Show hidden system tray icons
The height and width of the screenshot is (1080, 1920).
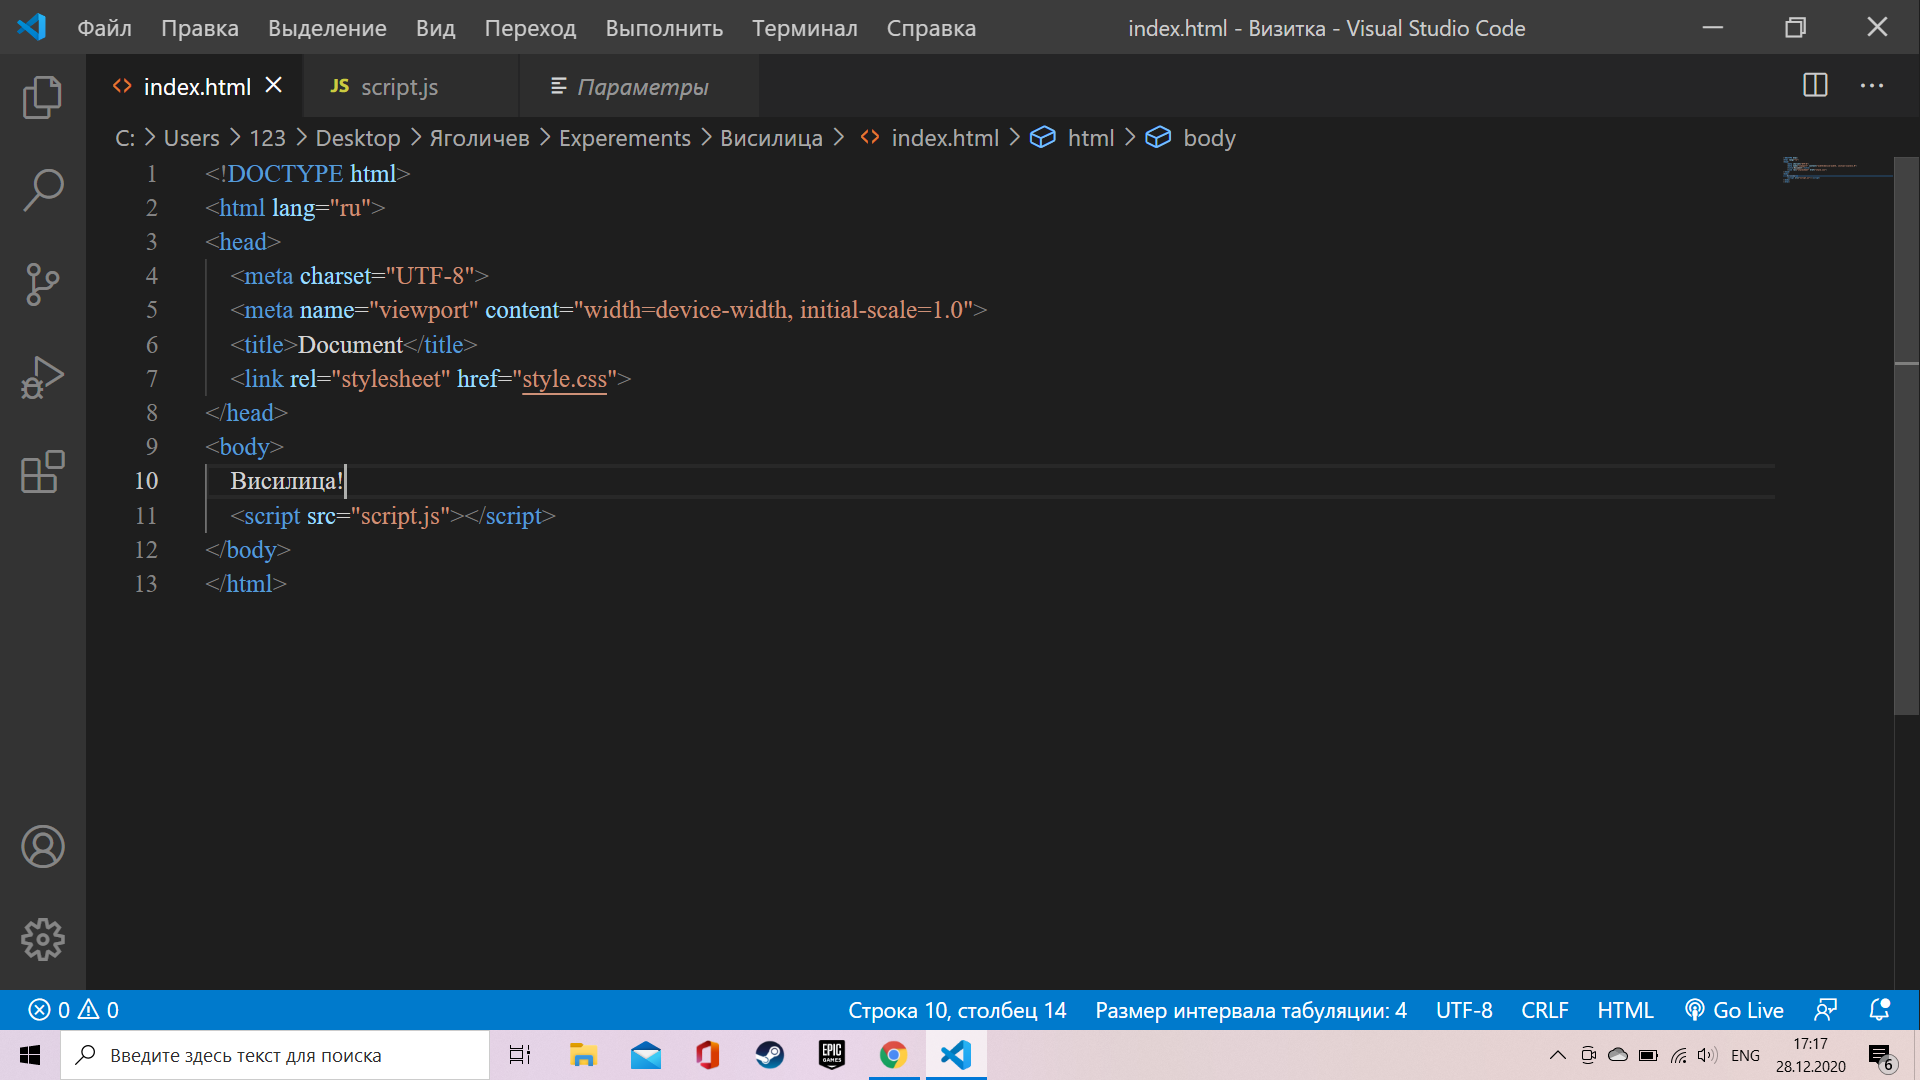click(x=1557, y=1055)
